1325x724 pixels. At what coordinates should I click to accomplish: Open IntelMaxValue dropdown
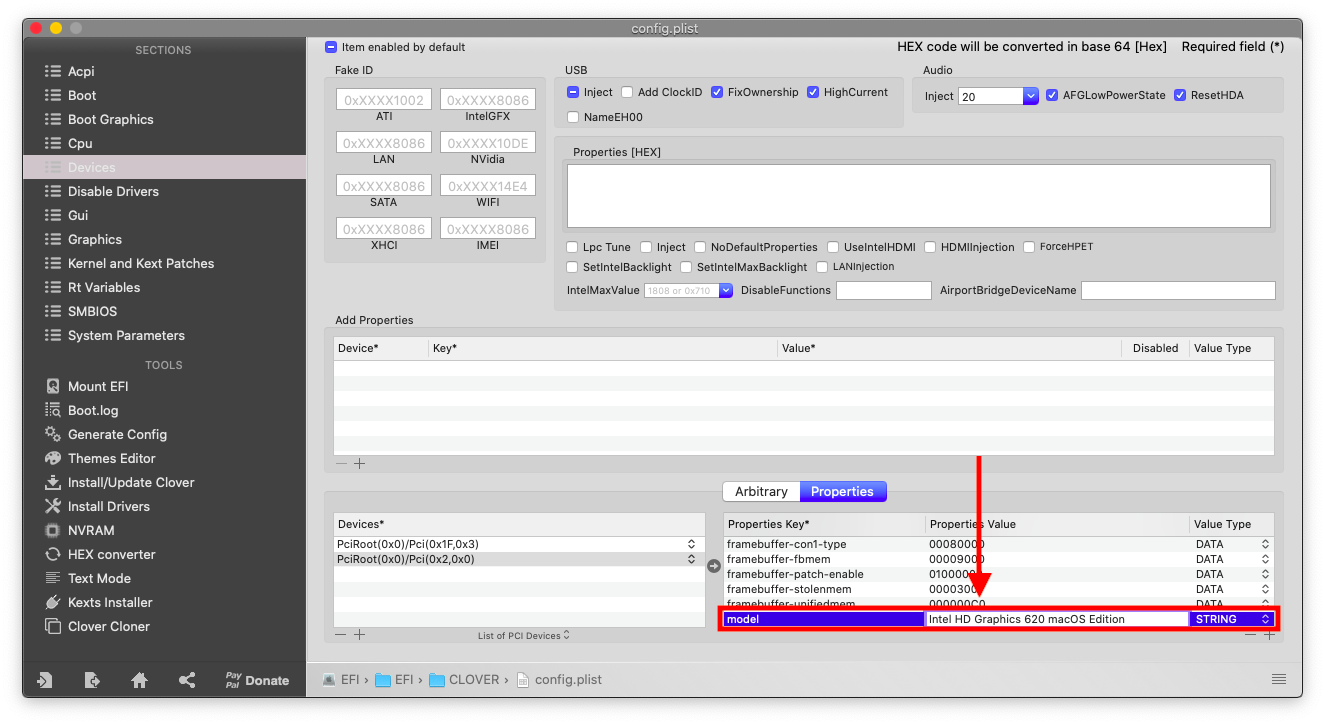(x=726, y=290)
